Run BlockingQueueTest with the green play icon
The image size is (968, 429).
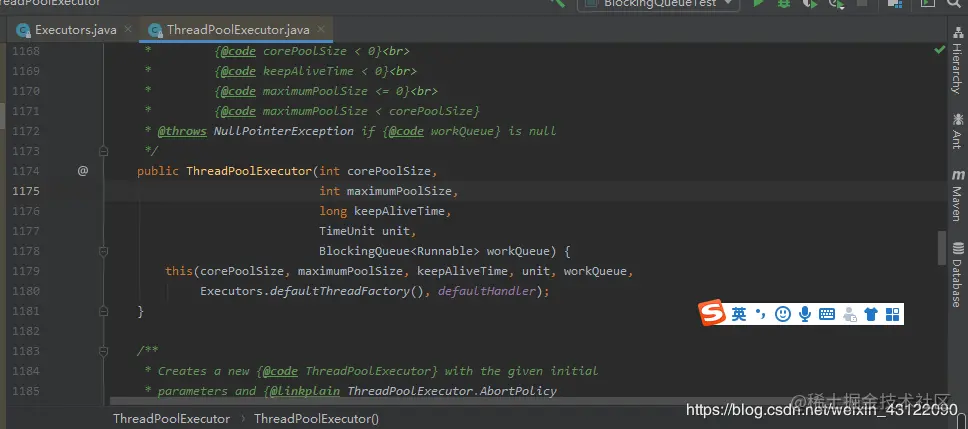click(759, 3)
